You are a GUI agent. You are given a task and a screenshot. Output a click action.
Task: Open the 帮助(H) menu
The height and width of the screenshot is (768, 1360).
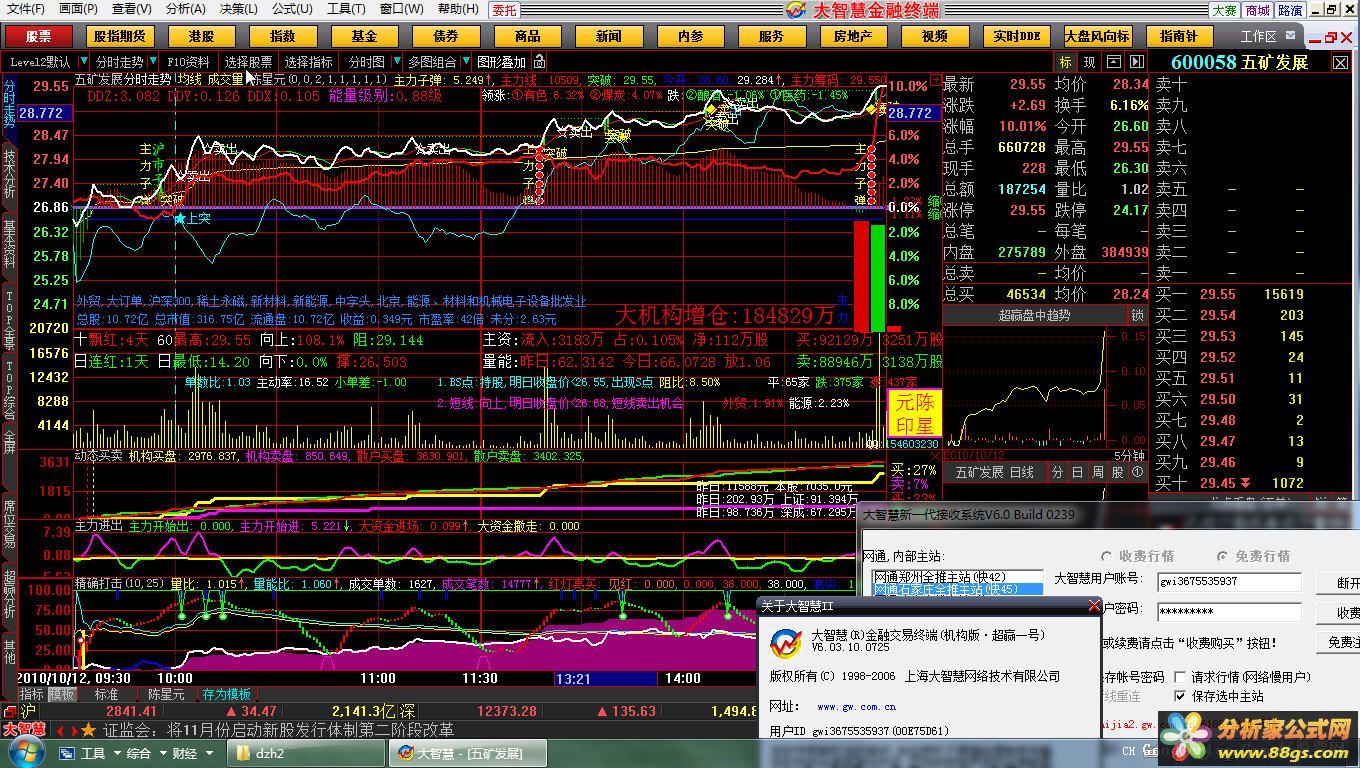click(x=458, y=9)
